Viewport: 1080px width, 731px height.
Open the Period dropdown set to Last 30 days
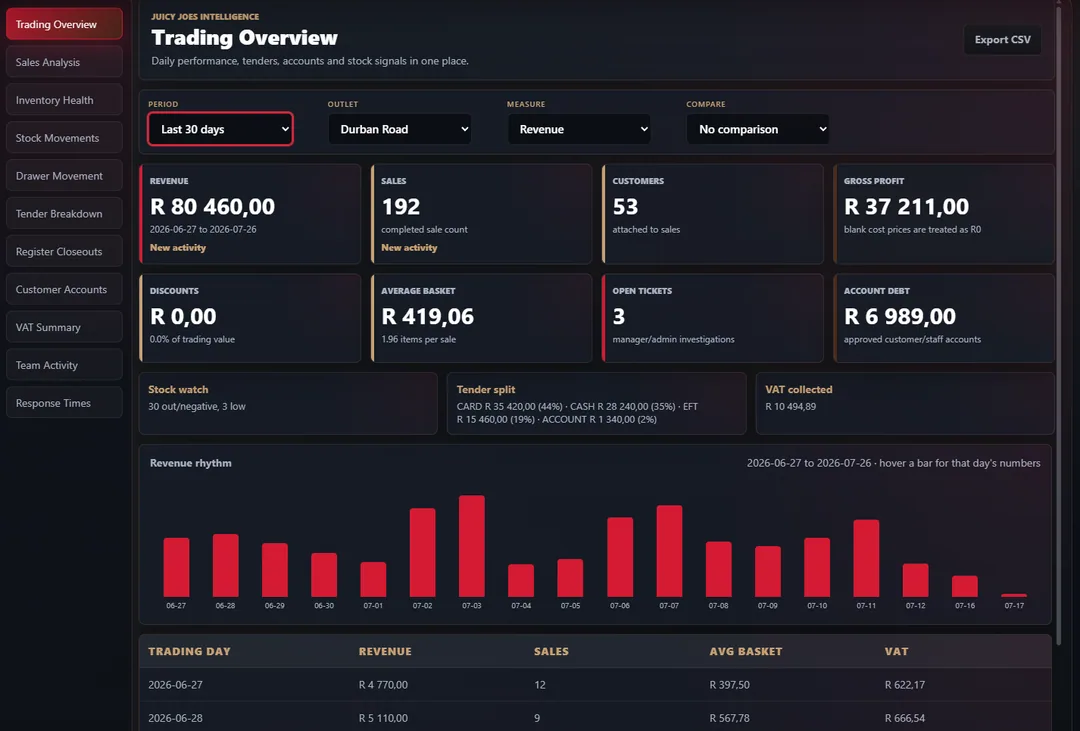pos(220,129)
